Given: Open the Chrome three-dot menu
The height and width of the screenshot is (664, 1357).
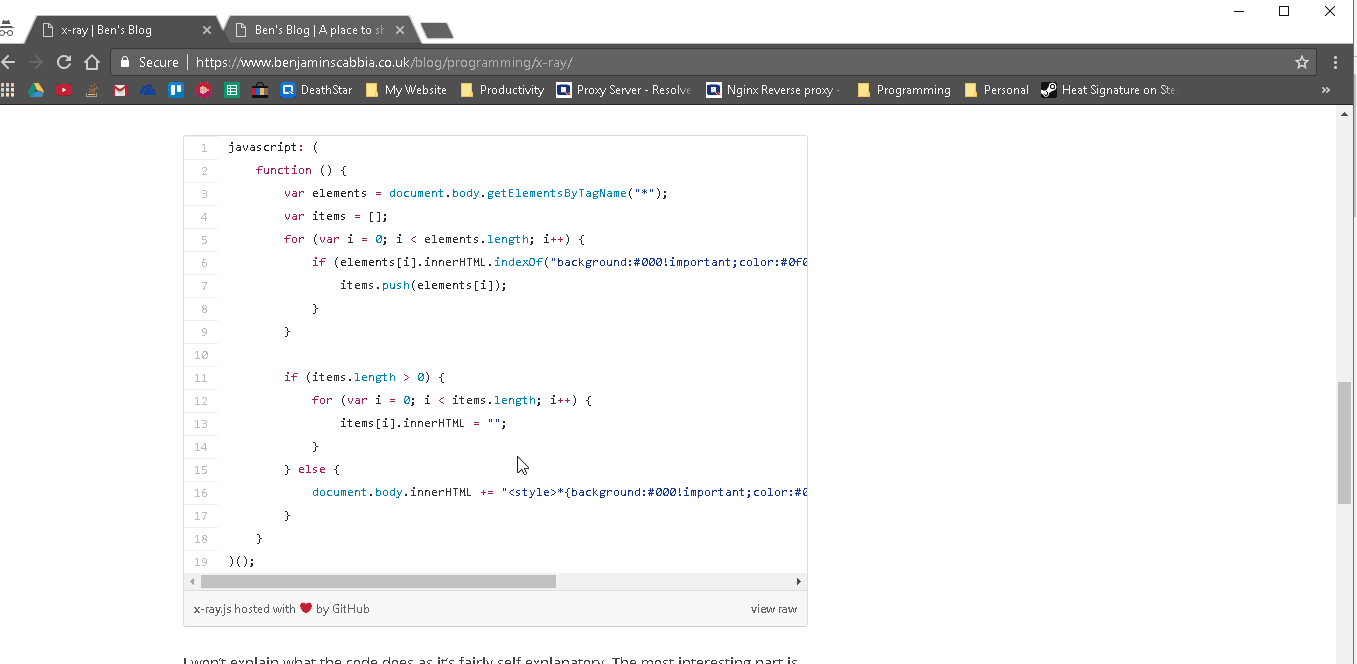Looking at the screenshot, I should [1336, 62].
